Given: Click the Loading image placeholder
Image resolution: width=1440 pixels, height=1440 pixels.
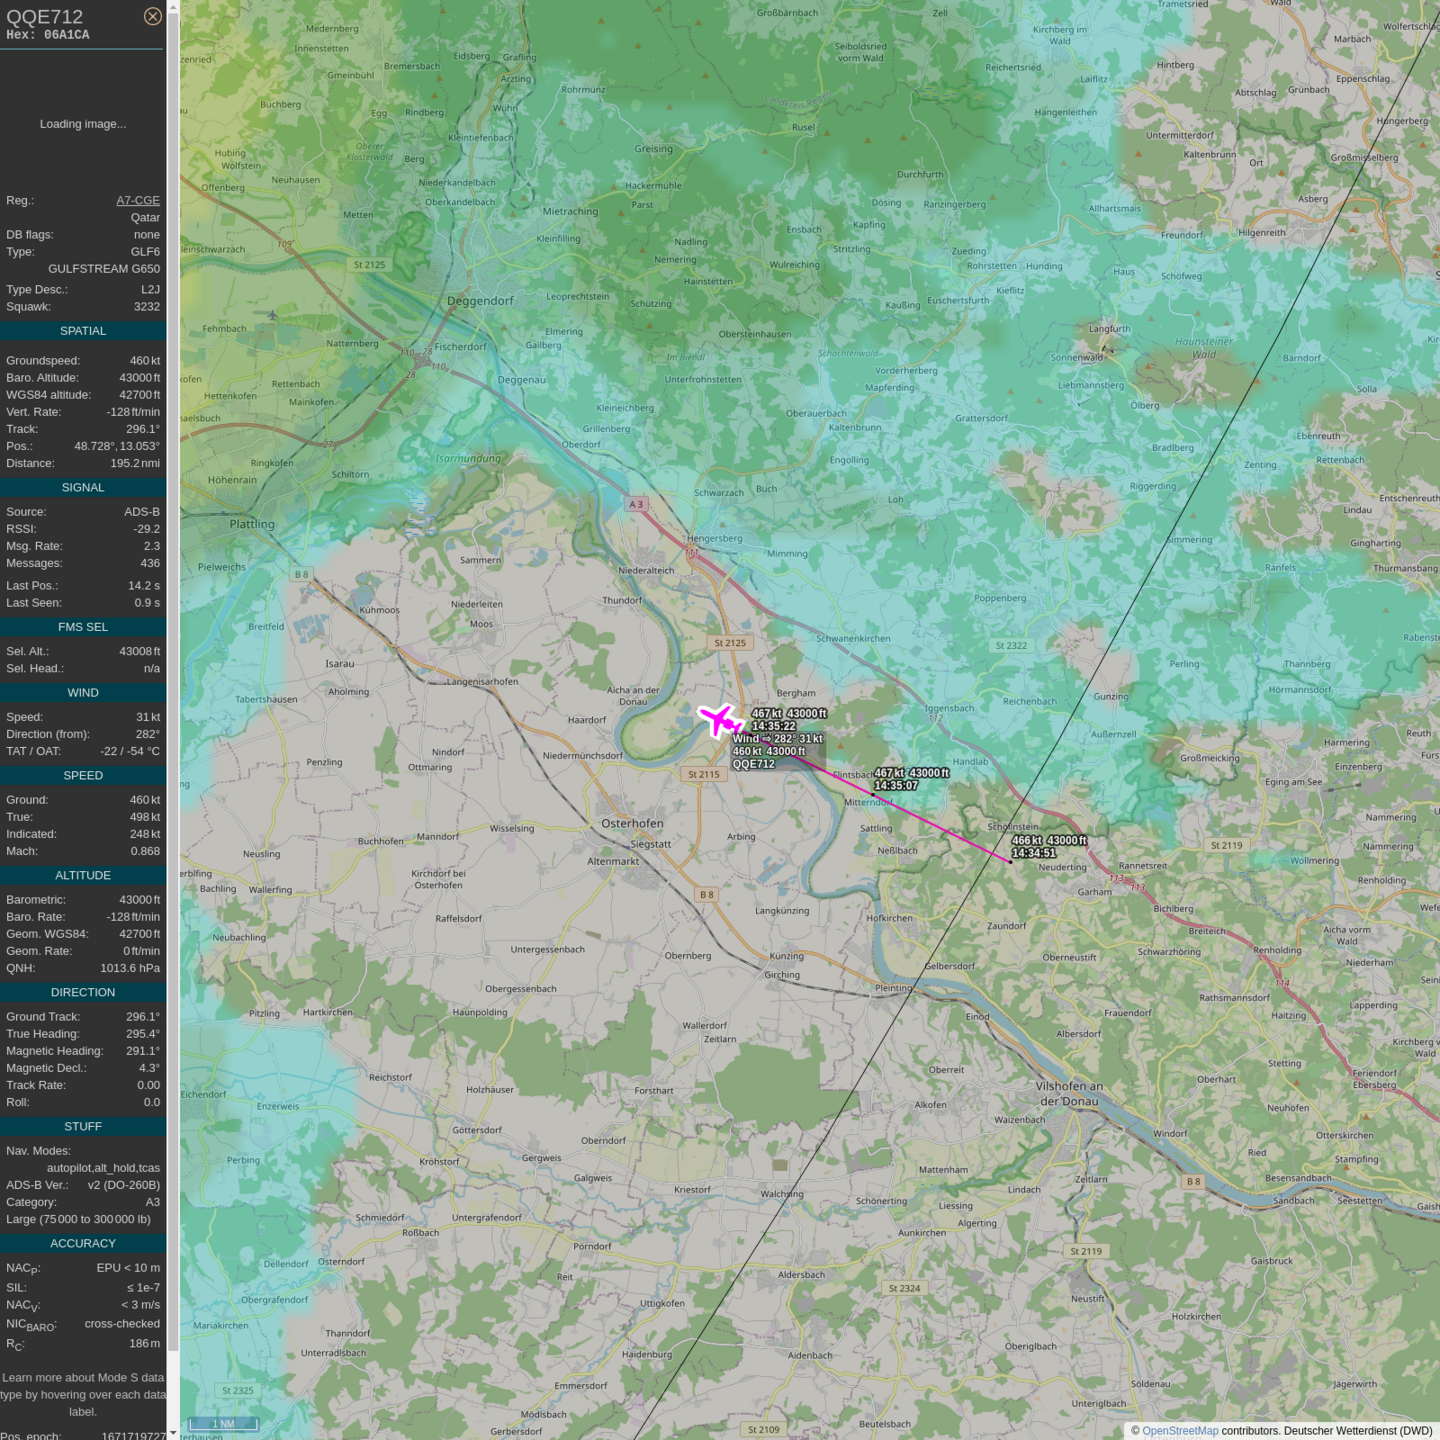Looking at the screenshot, I should pos(83,124).
